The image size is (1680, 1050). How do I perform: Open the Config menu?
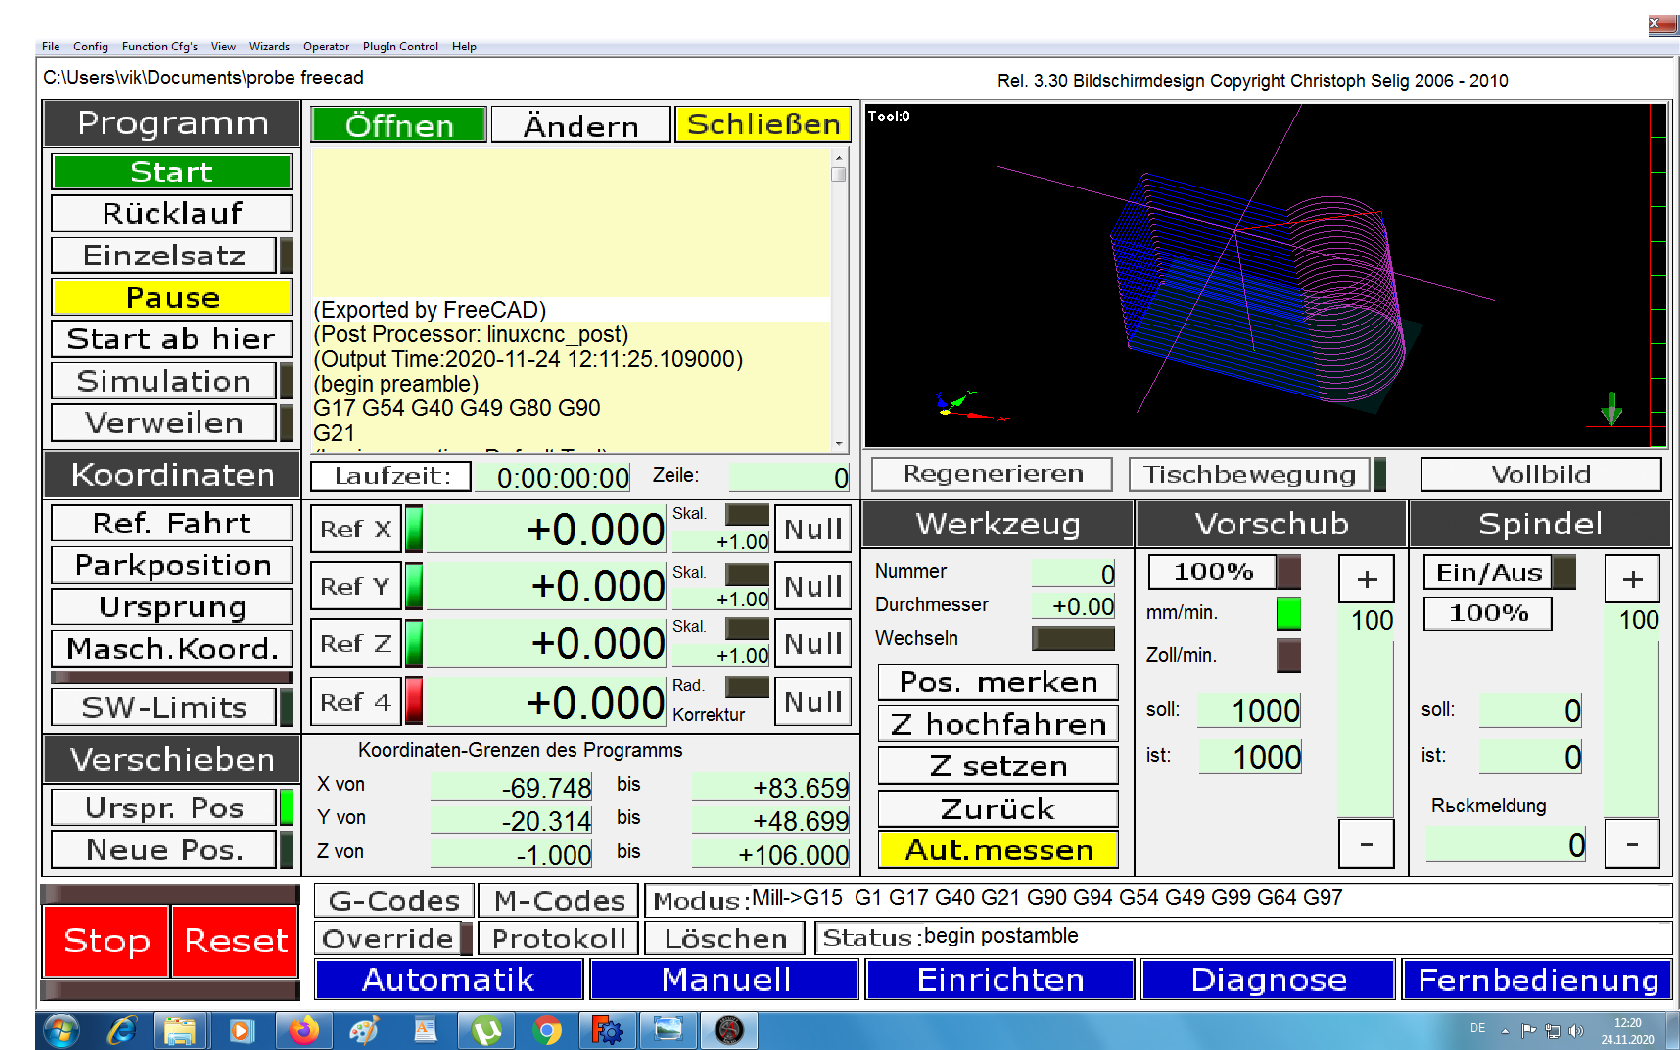point(90,46)
